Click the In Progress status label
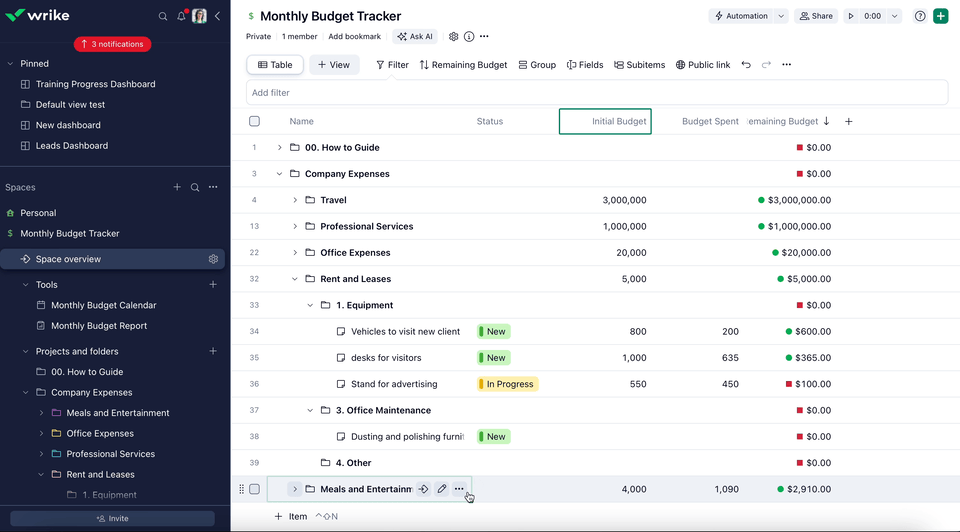 509,384
